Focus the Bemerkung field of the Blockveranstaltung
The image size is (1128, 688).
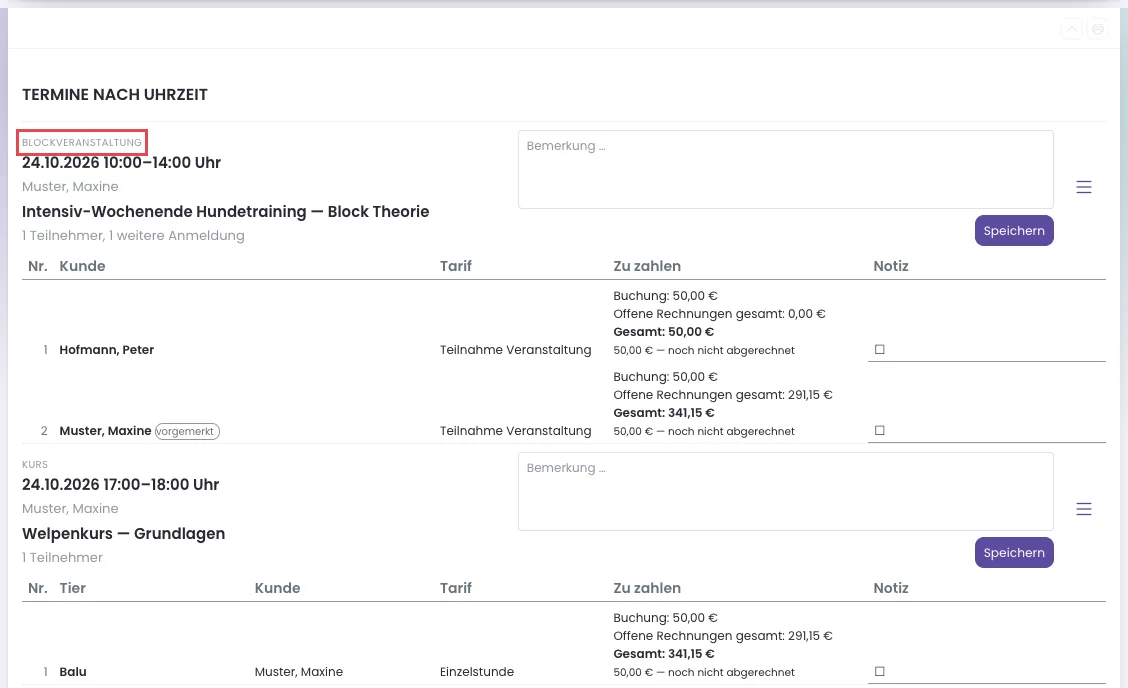786,169
